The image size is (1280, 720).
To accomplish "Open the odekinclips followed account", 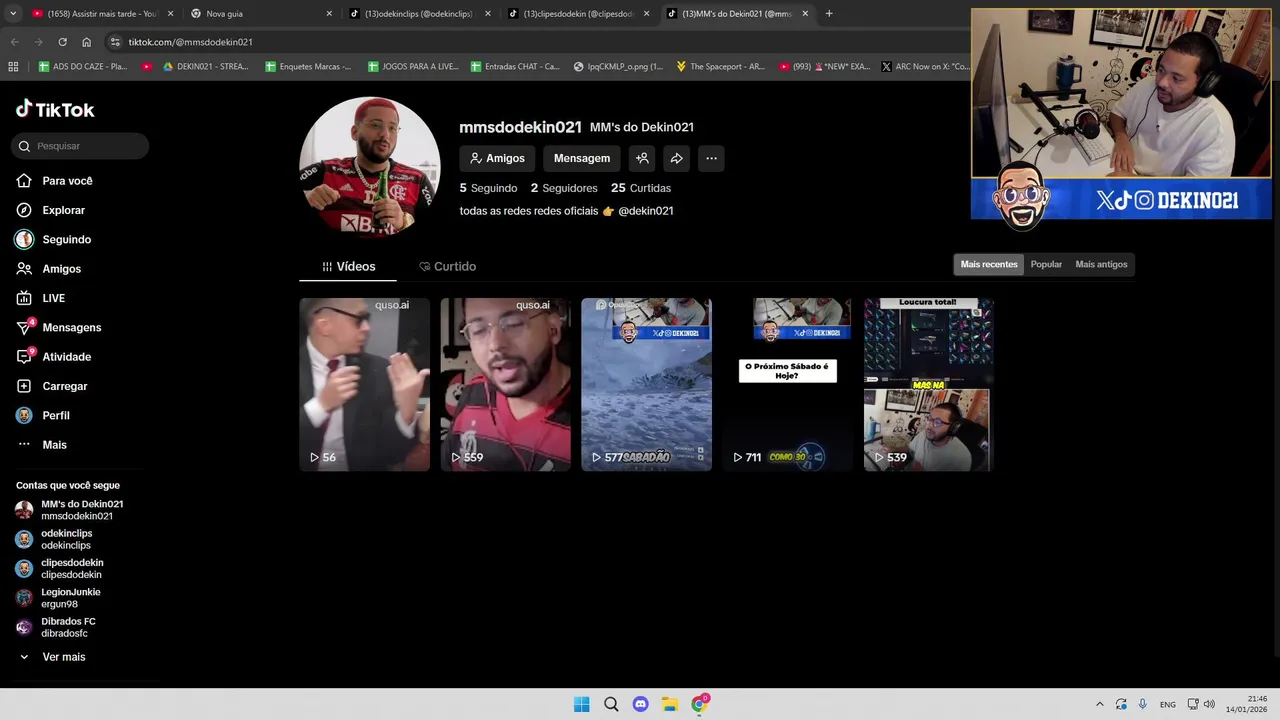I will pos(54,539).
